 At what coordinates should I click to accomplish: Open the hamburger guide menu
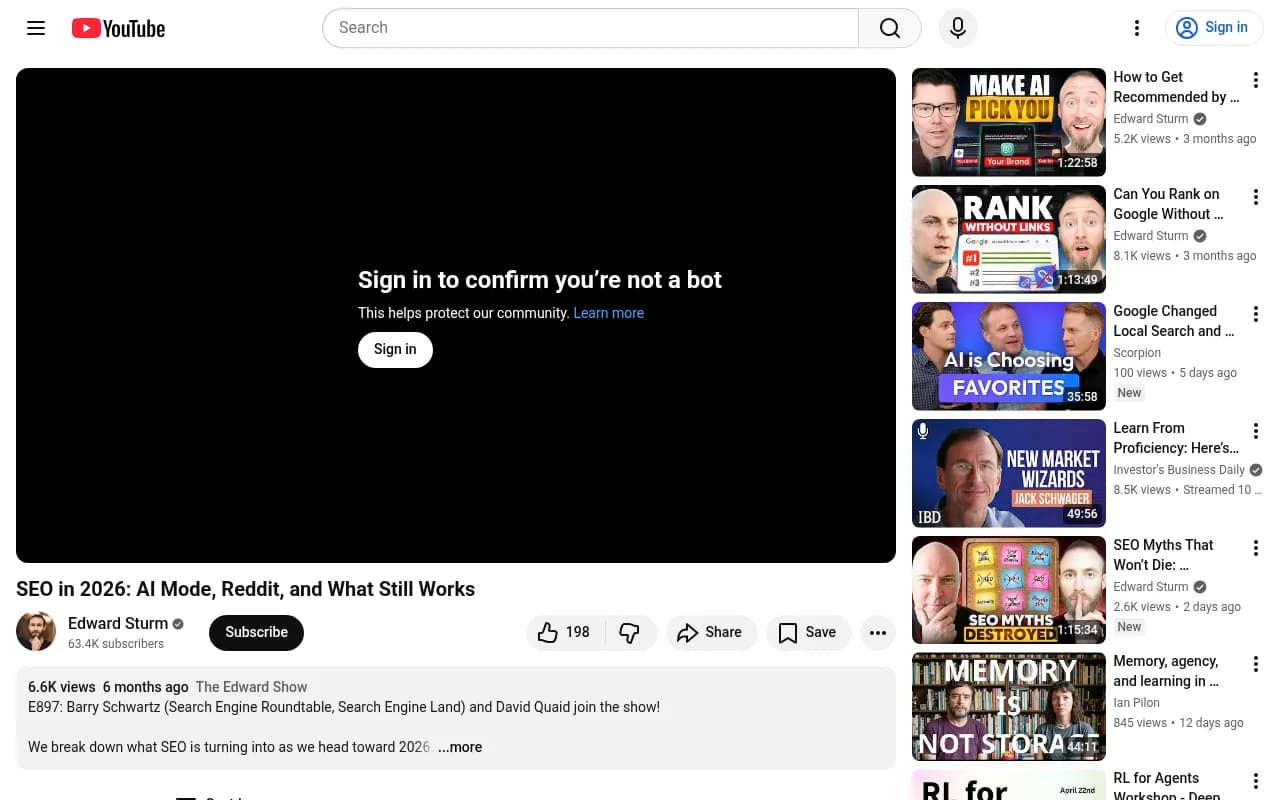pos(36,28)
